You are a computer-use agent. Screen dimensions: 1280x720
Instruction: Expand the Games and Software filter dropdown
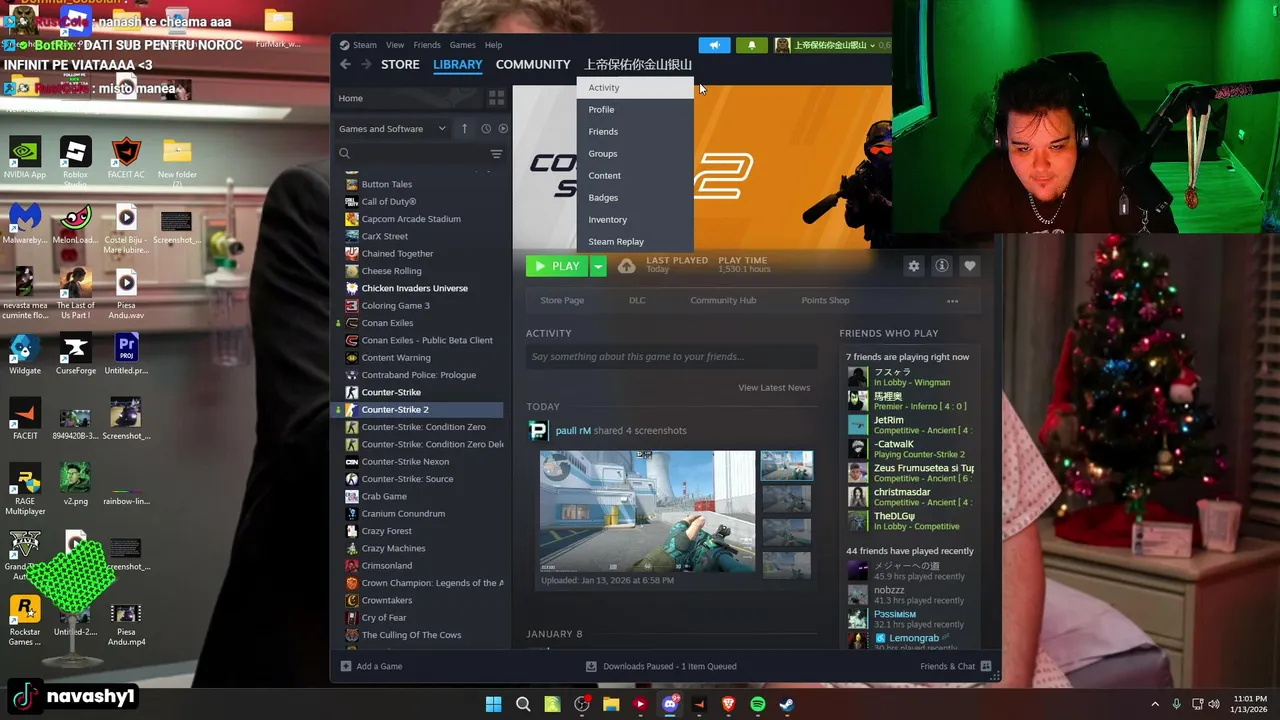pyautogui.click(x=392, y=129)
